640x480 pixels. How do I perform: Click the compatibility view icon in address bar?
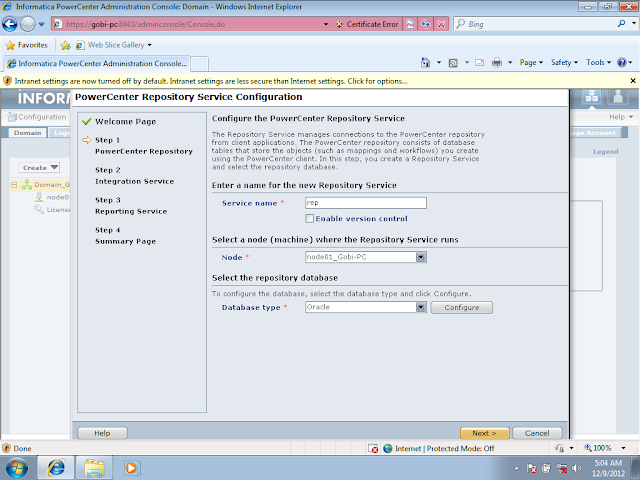410,24
